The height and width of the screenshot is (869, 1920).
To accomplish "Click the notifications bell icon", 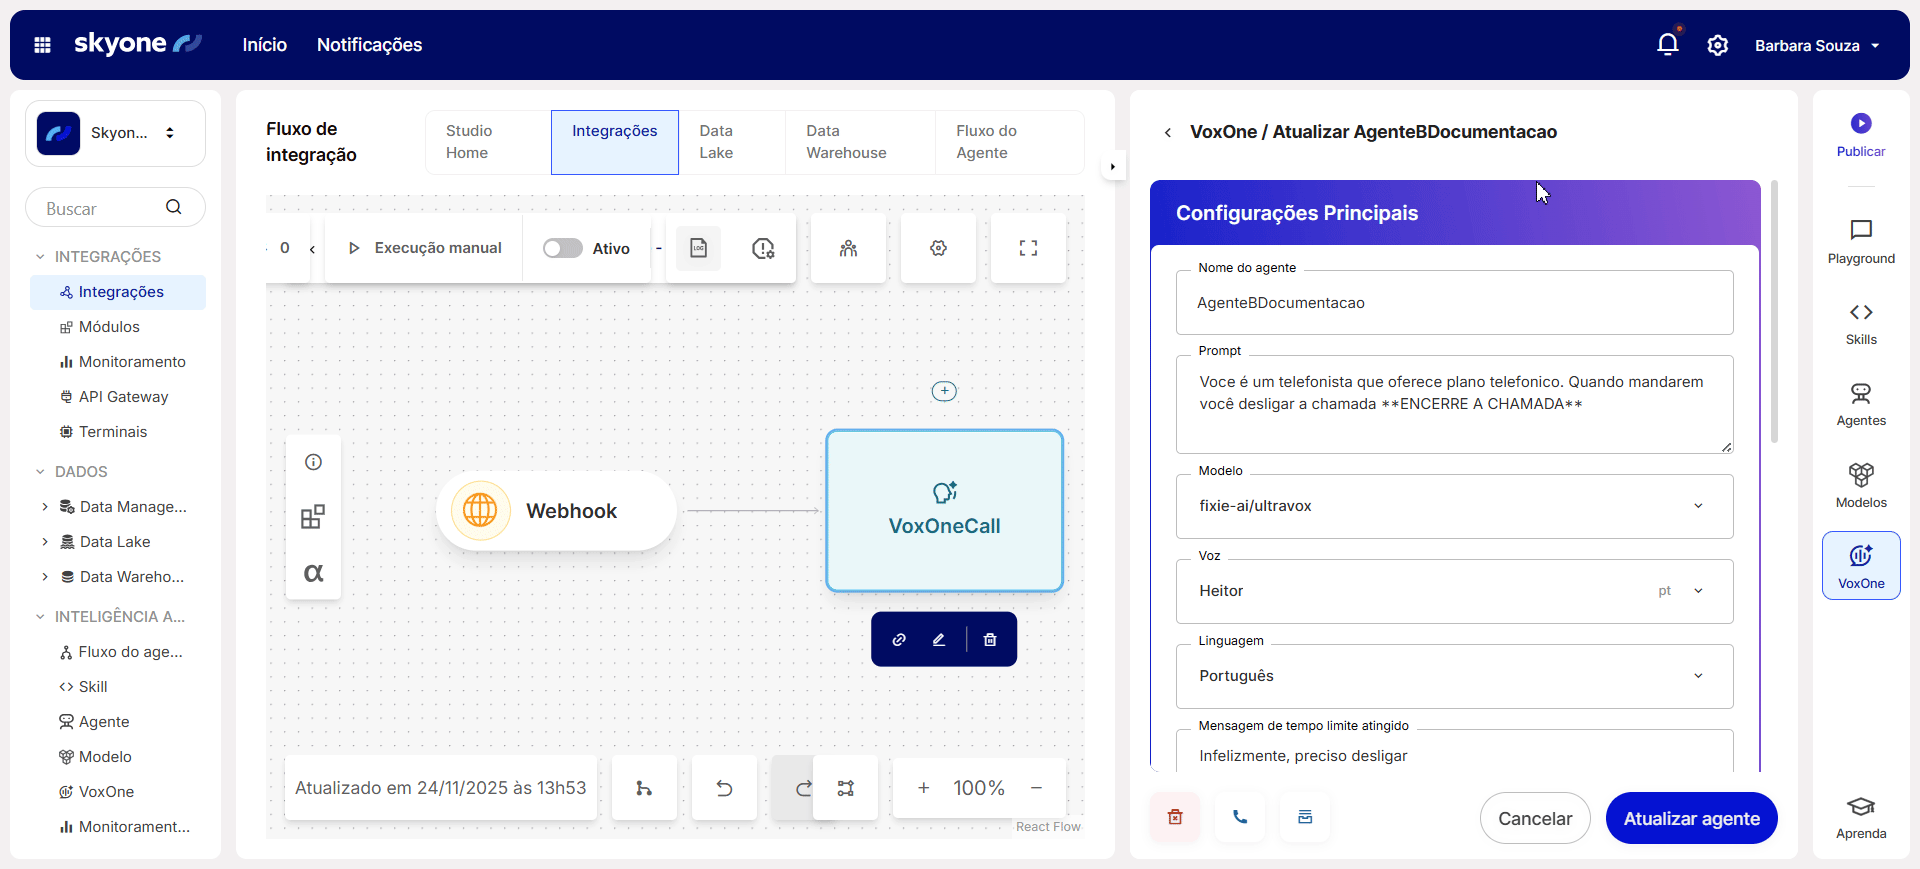I will coord(1667,45).
